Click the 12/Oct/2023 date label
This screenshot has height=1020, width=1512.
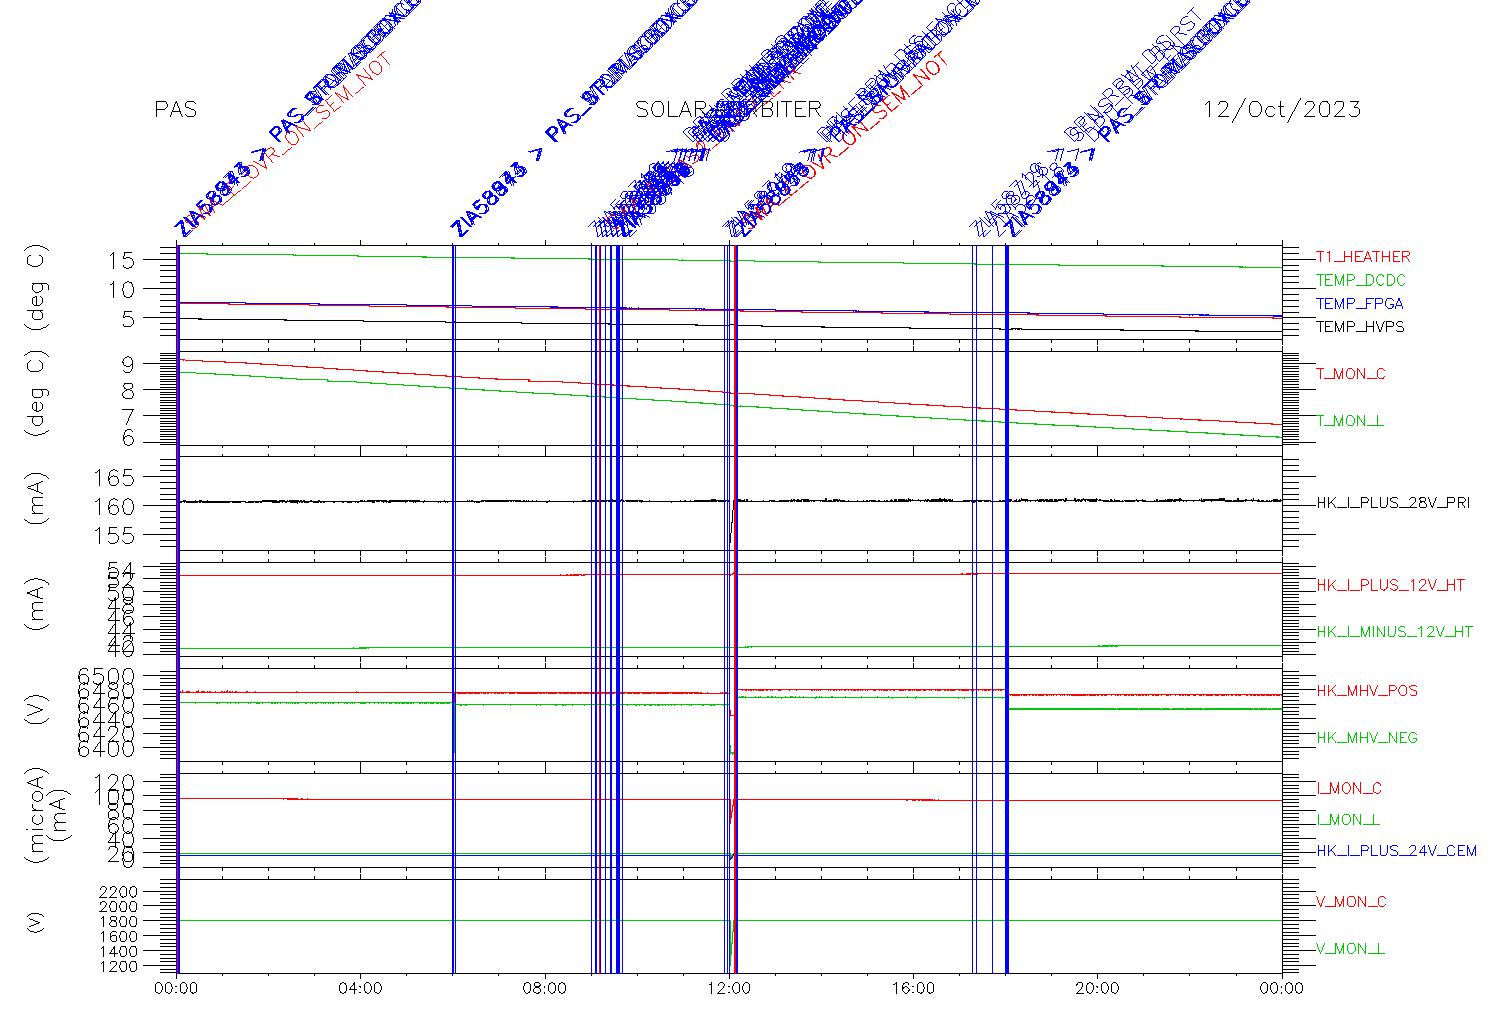coord(1282,109)
